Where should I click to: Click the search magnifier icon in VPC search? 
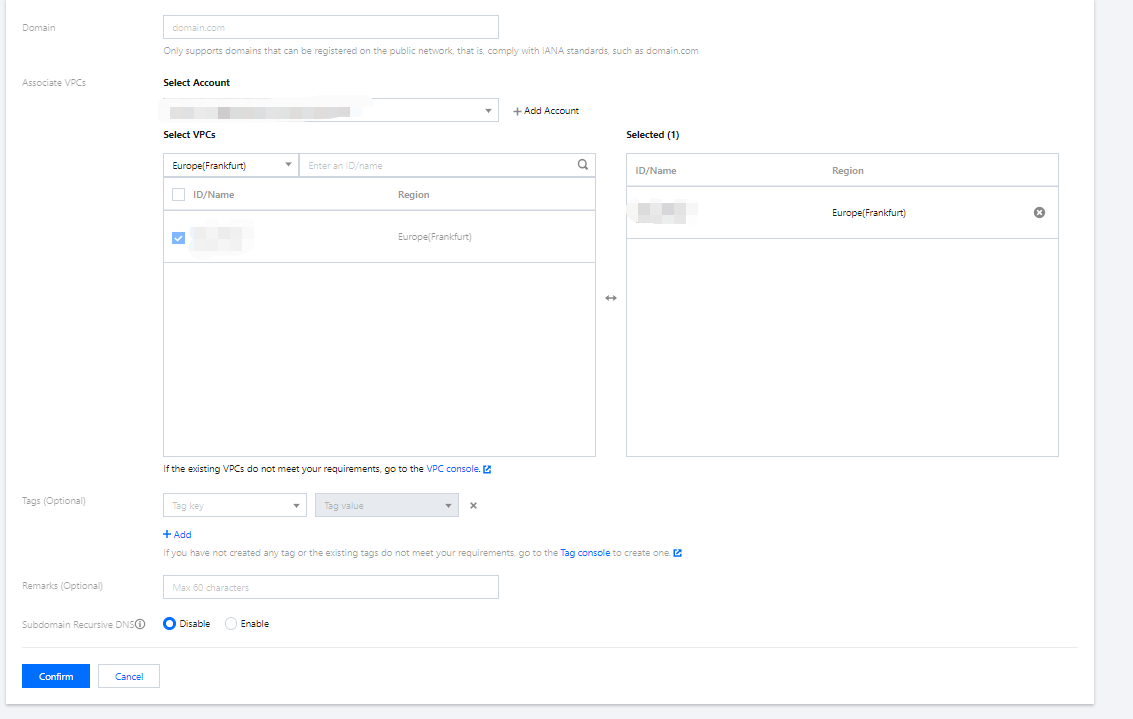coord(582,165)
